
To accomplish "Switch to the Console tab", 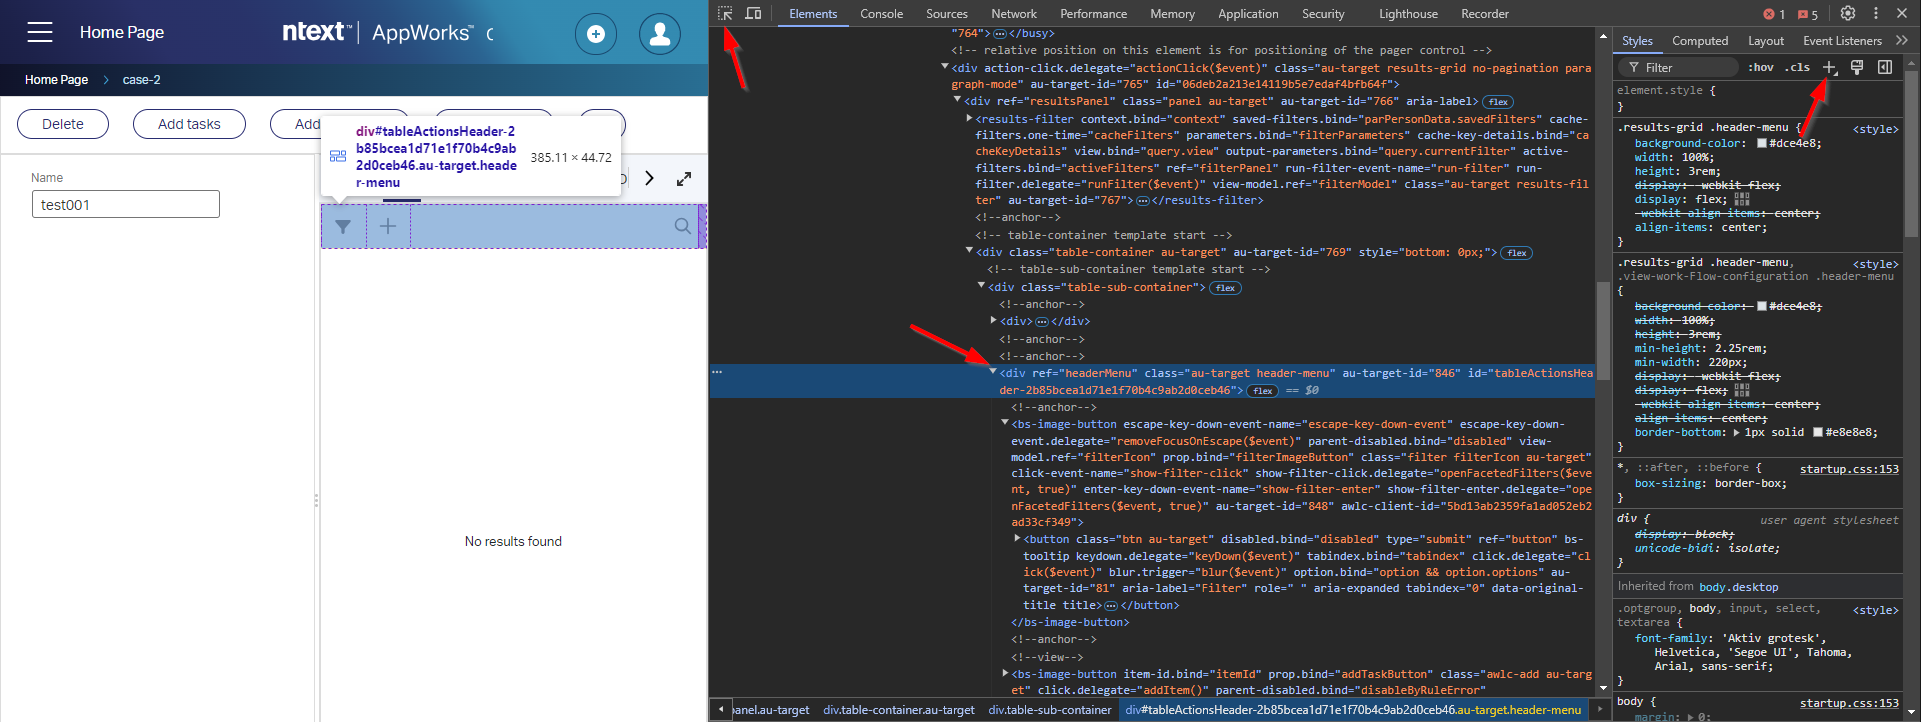I will pyautogui.click(x=881, y=14).
